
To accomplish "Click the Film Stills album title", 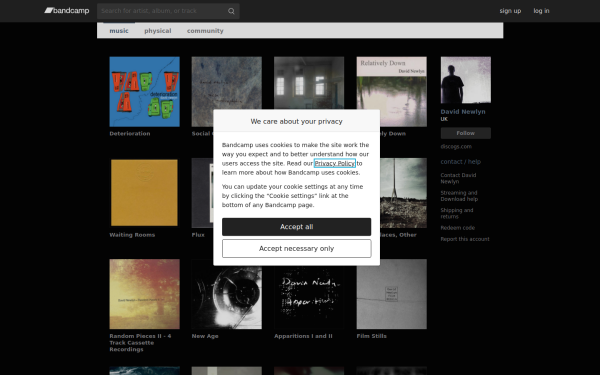I will click(372, 336).
